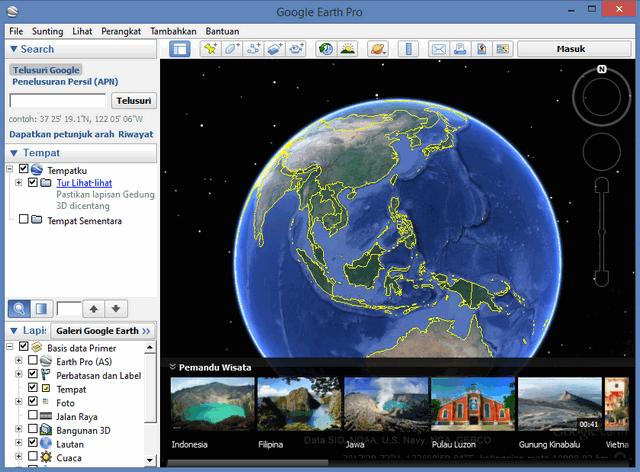Save image of the current view

tap(482, 49)
